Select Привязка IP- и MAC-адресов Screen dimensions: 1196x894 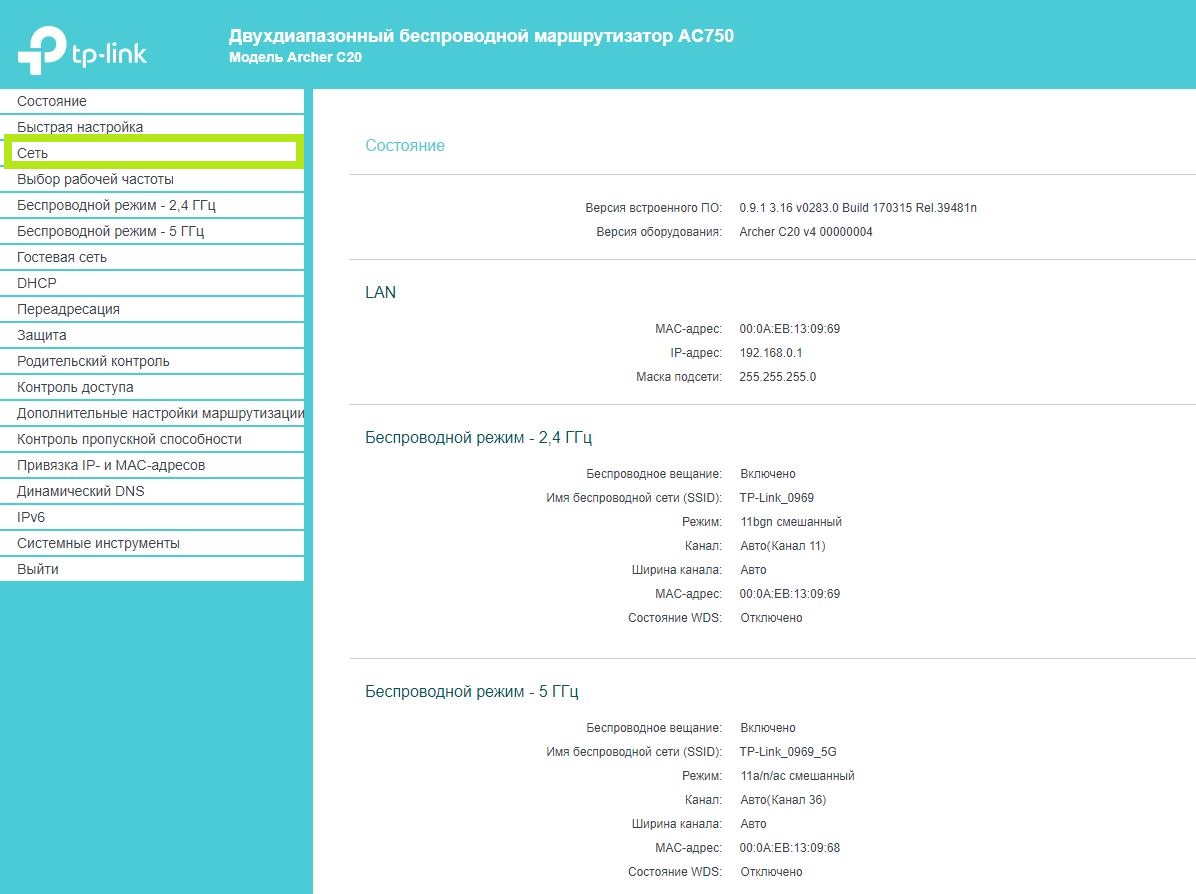pyautogui.click(x=111, y=465)
